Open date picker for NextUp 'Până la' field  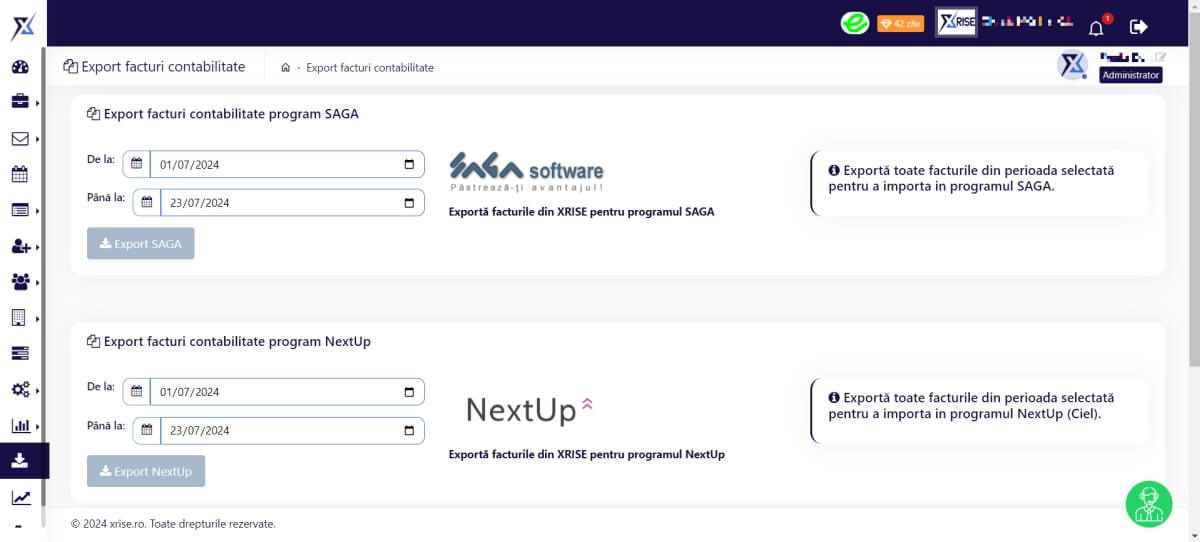[x=409, y=431]
